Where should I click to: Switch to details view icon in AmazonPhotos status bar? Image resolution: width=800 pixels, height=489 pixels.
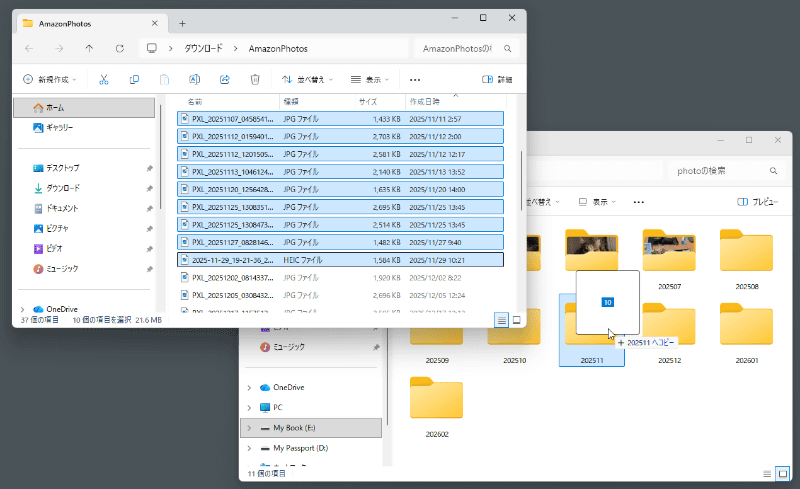[x=502, y=320]
